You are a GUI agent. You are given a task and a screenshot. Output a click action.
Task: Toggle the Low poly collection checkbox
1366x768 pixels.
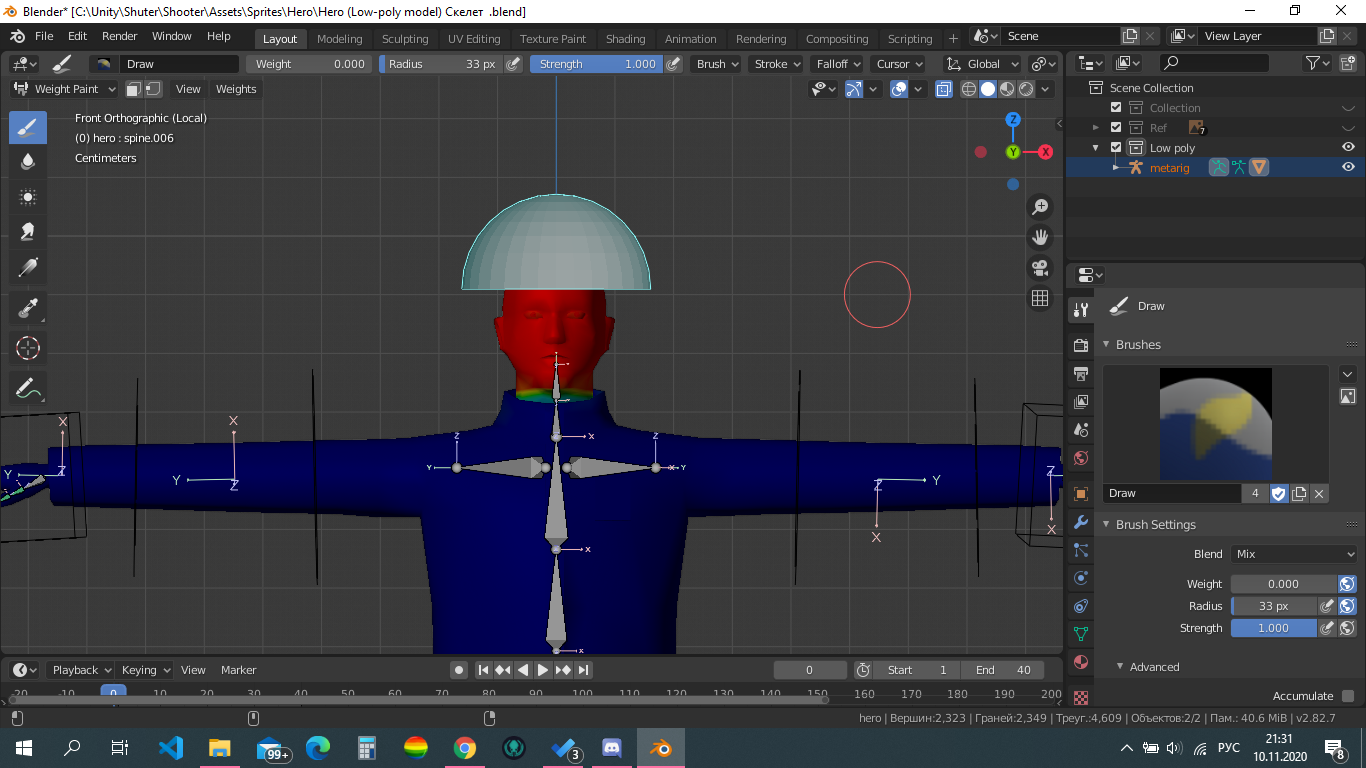[1116, 148]
